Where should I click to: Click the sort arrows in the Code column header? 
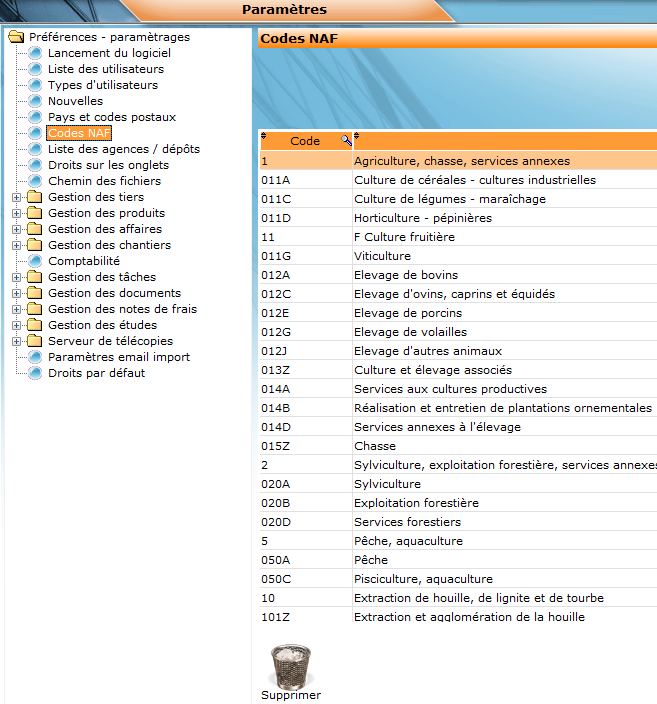[x=264, y=136]
